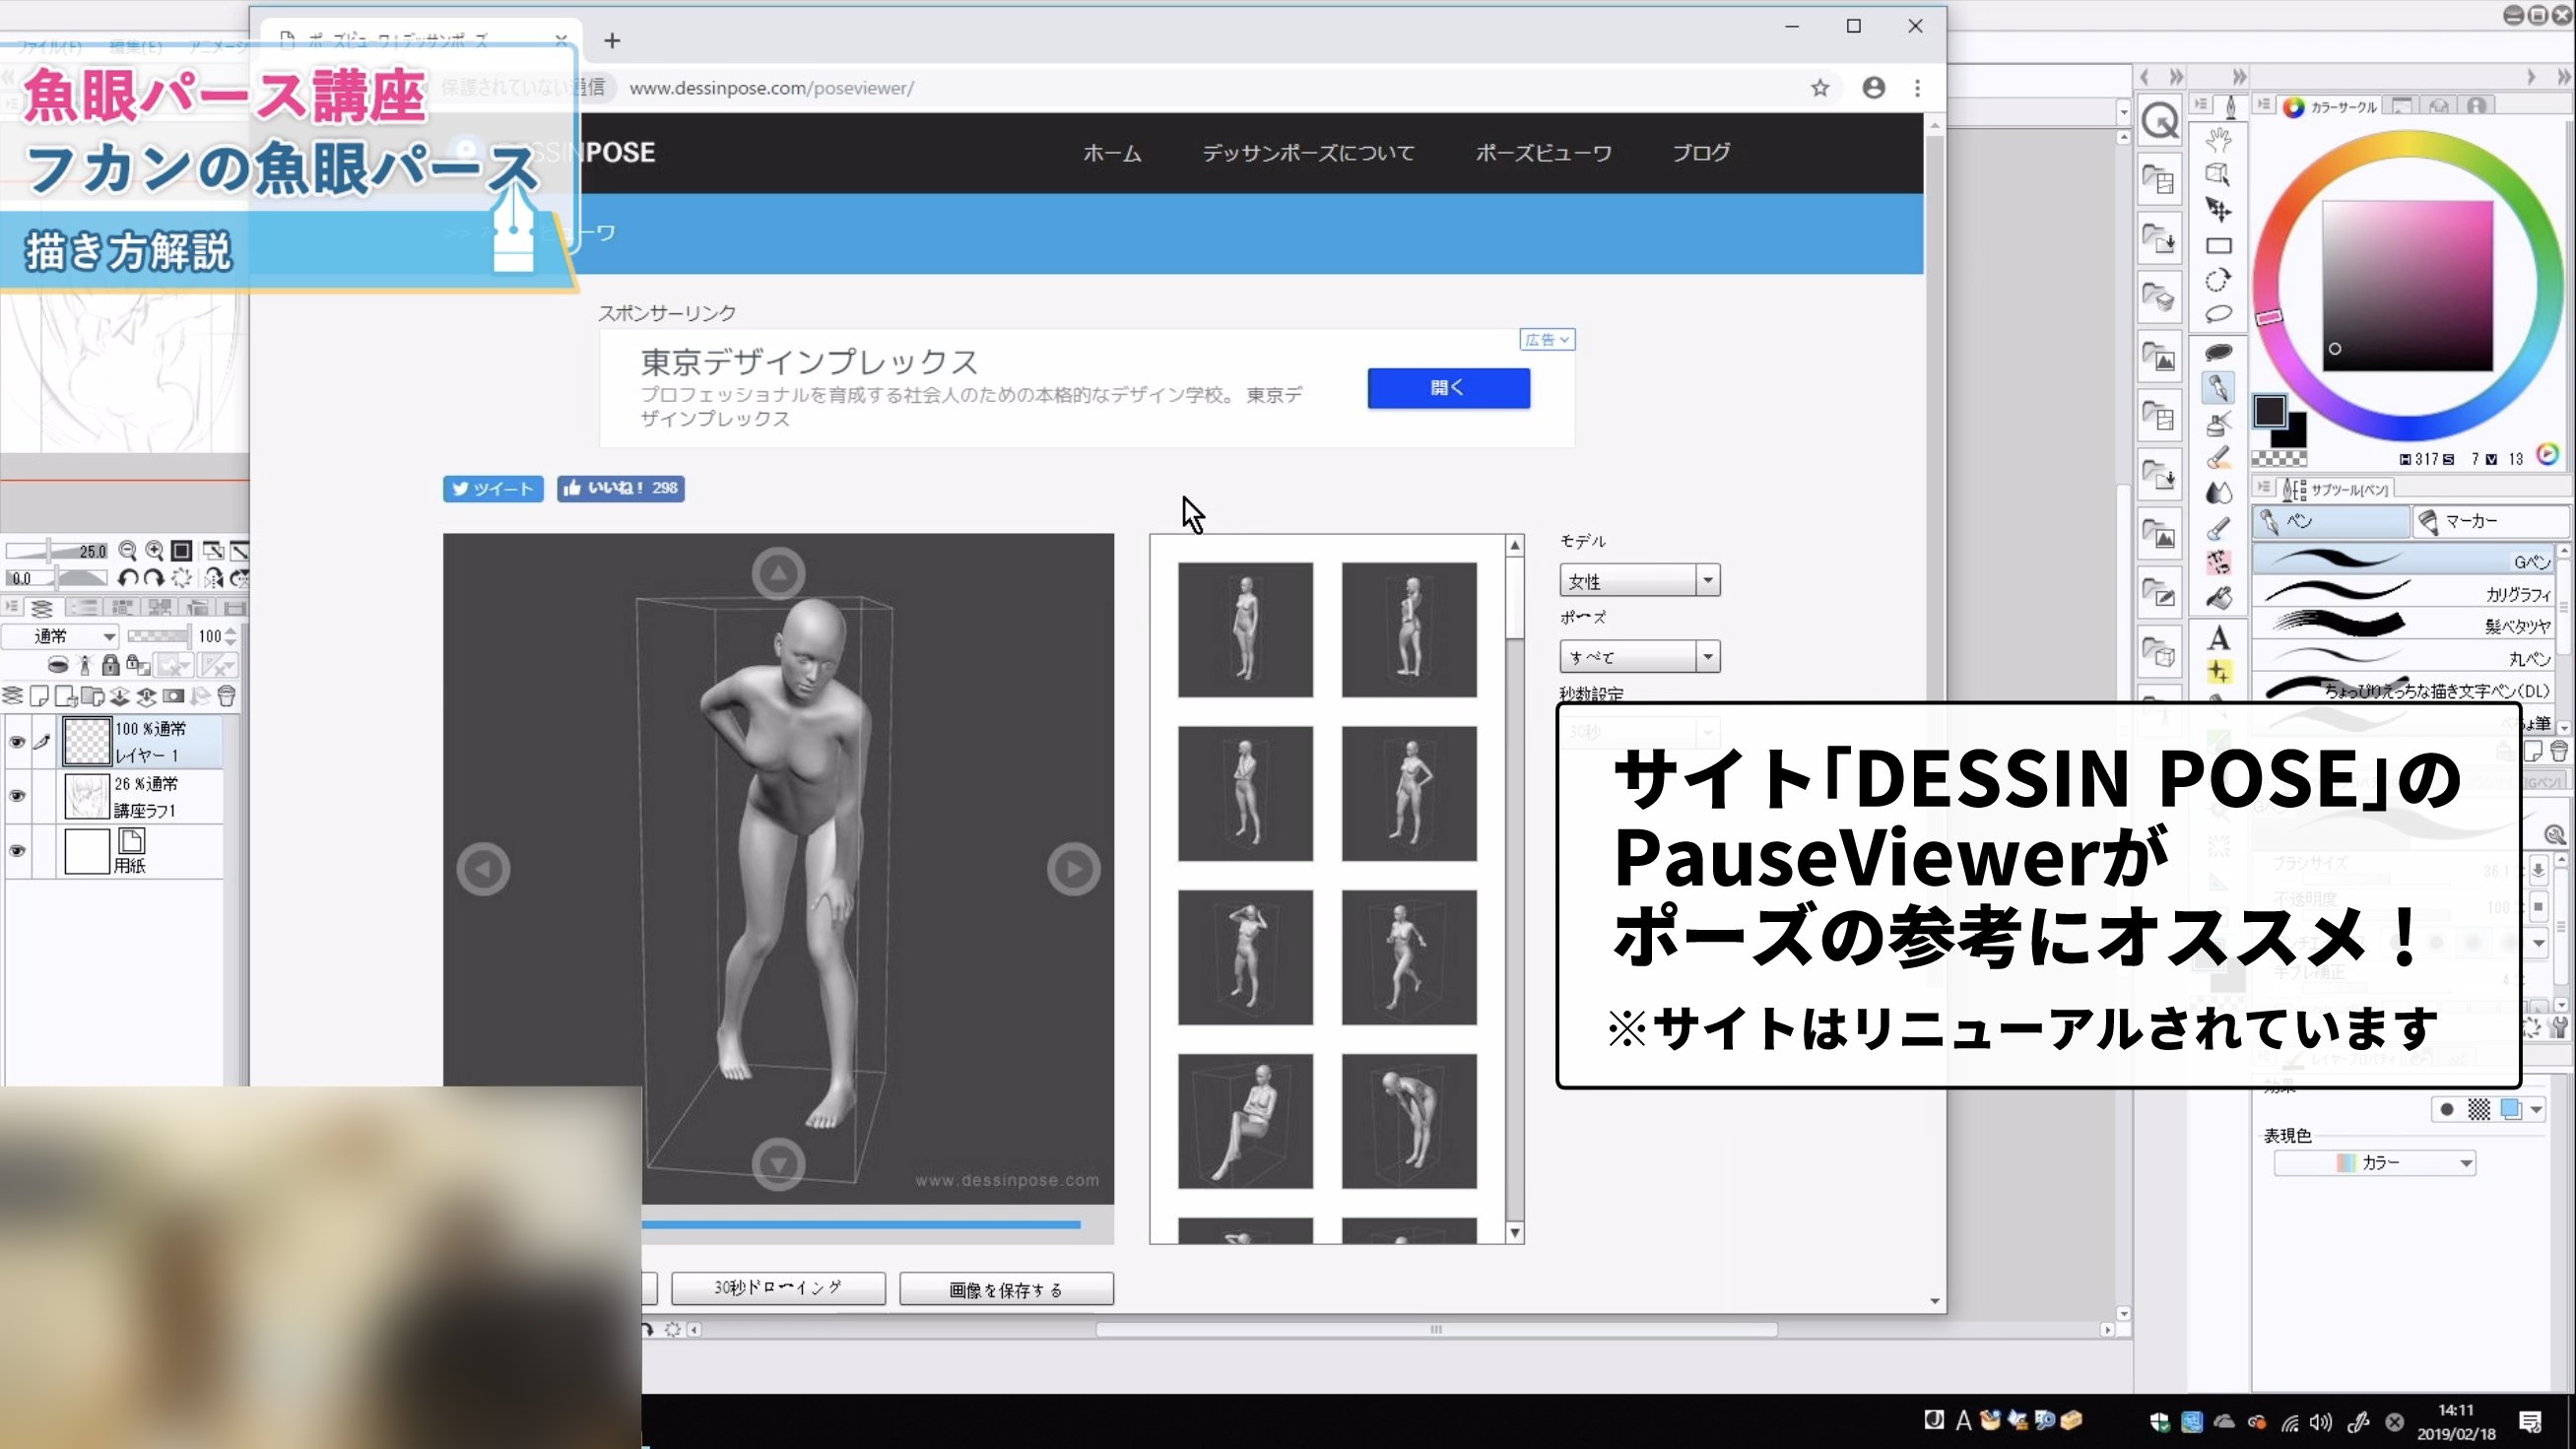Image resolution: width=2576 pixels, height=1449 pixels.
Task: Click the 30秒ドローイング button
Action: (x=777, y=1288)
